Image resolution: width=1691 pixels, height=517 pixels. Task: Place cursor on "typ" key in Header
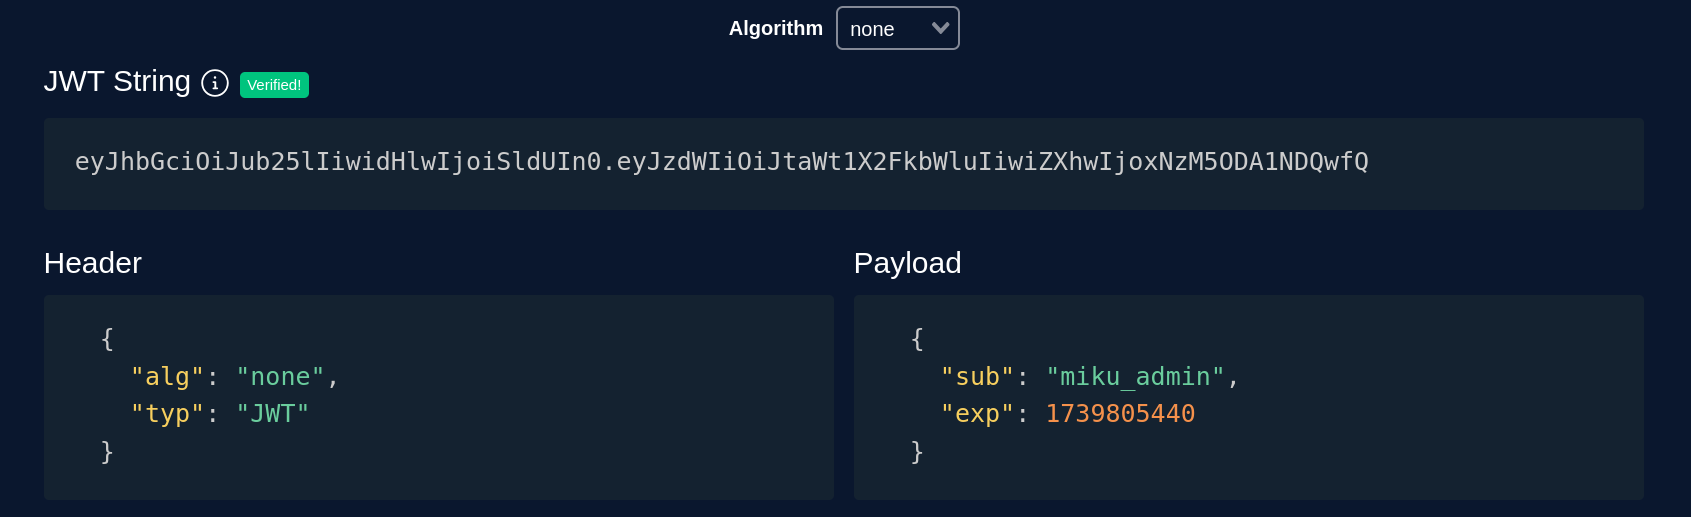[x=167, y=414]
